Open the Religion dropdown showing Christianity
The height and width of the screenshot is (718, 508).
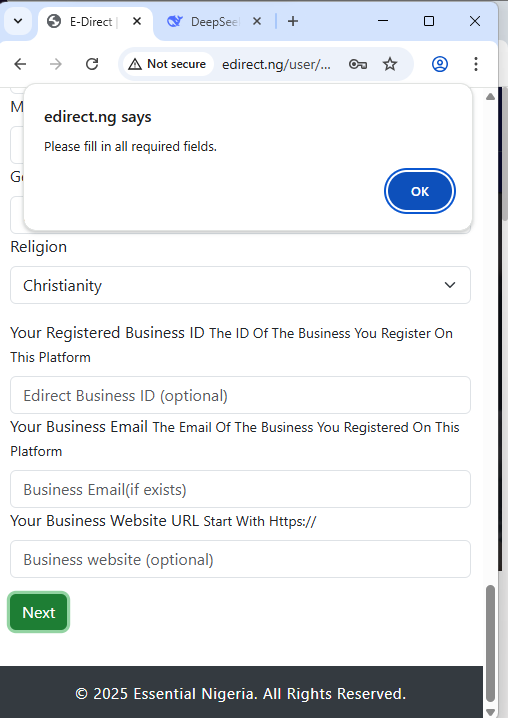240,285
